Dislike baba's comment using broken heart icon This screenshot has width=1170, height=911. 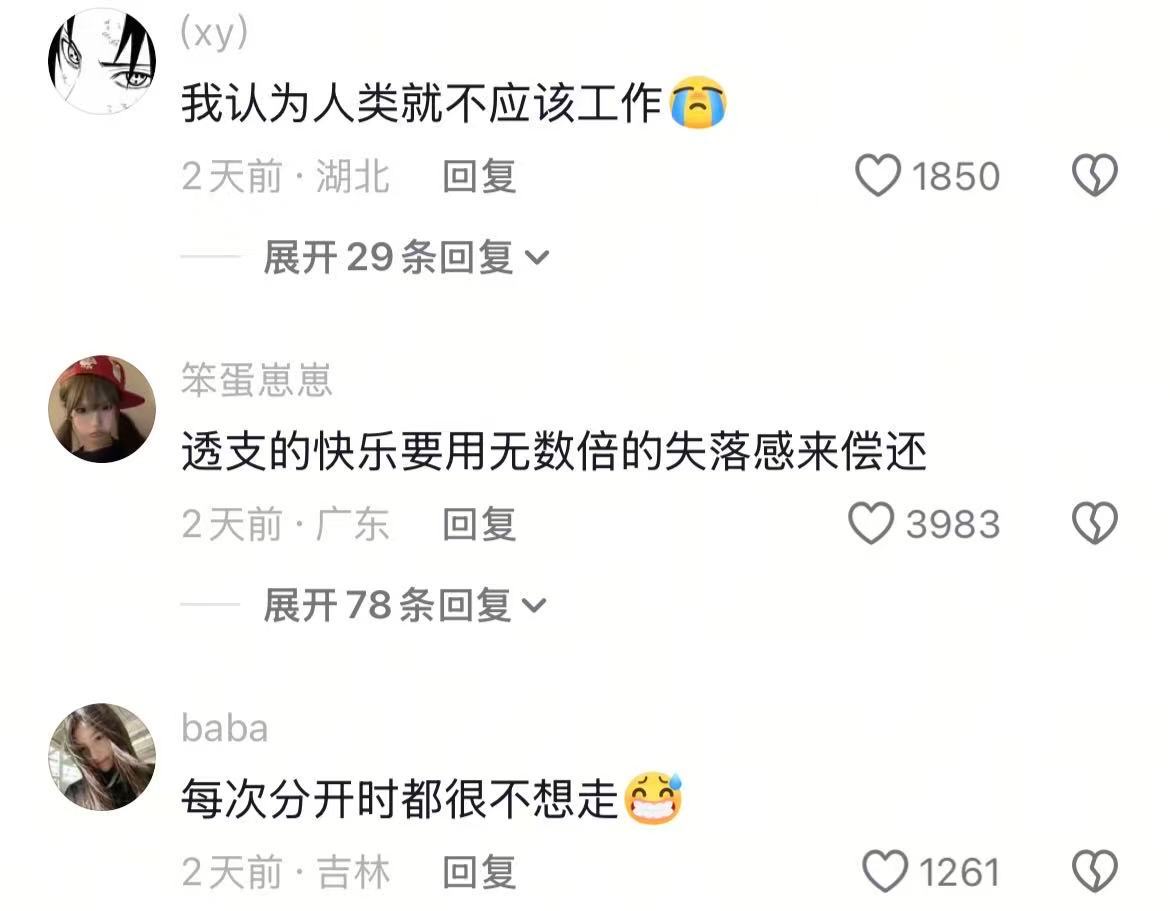(1095, 871)
